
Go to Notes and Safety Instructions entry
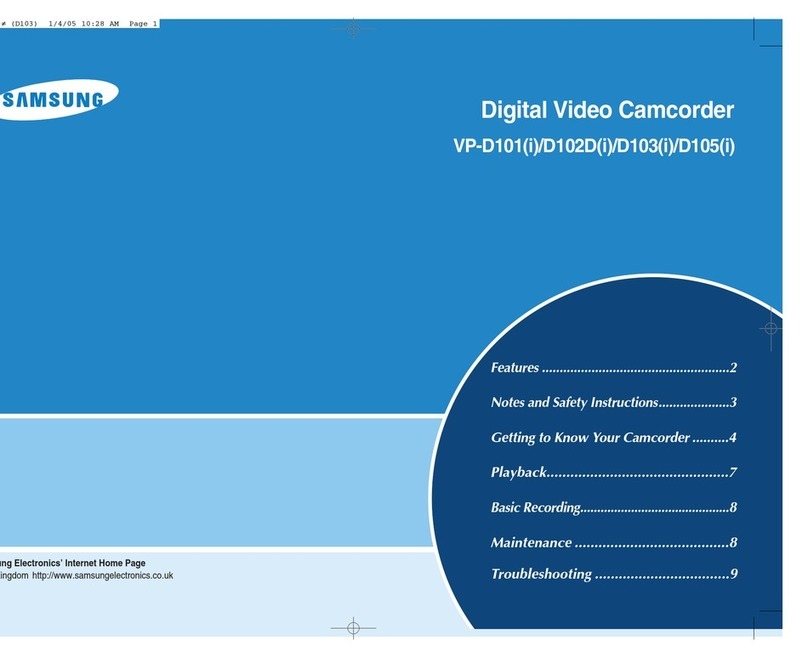(x=614, y=402)
